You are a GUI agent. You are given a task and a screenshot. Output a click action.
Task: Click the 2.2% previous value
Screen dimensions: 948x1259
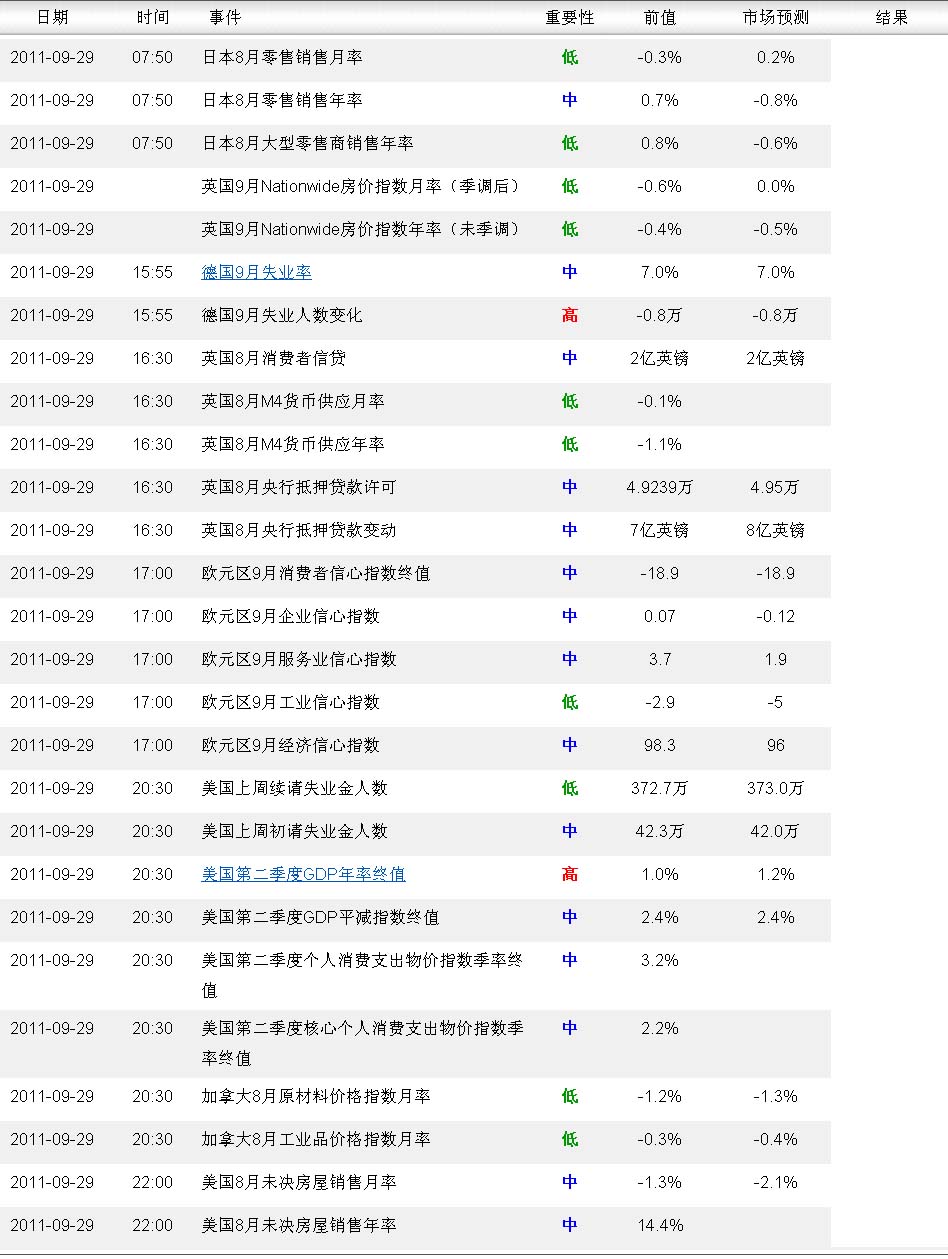coord(659,1028)
